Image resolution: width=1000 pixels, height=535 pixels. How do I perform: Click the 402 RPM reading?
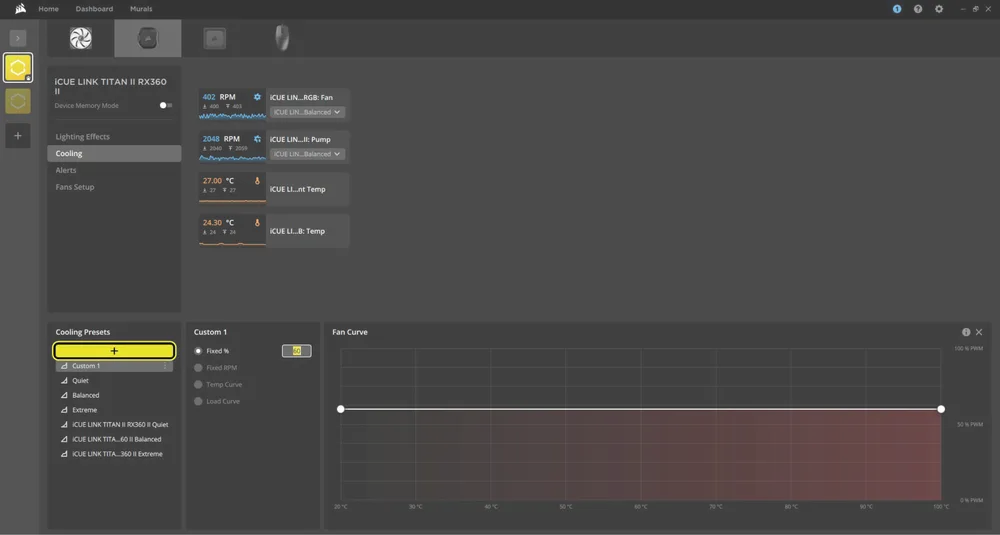(219, 97)
